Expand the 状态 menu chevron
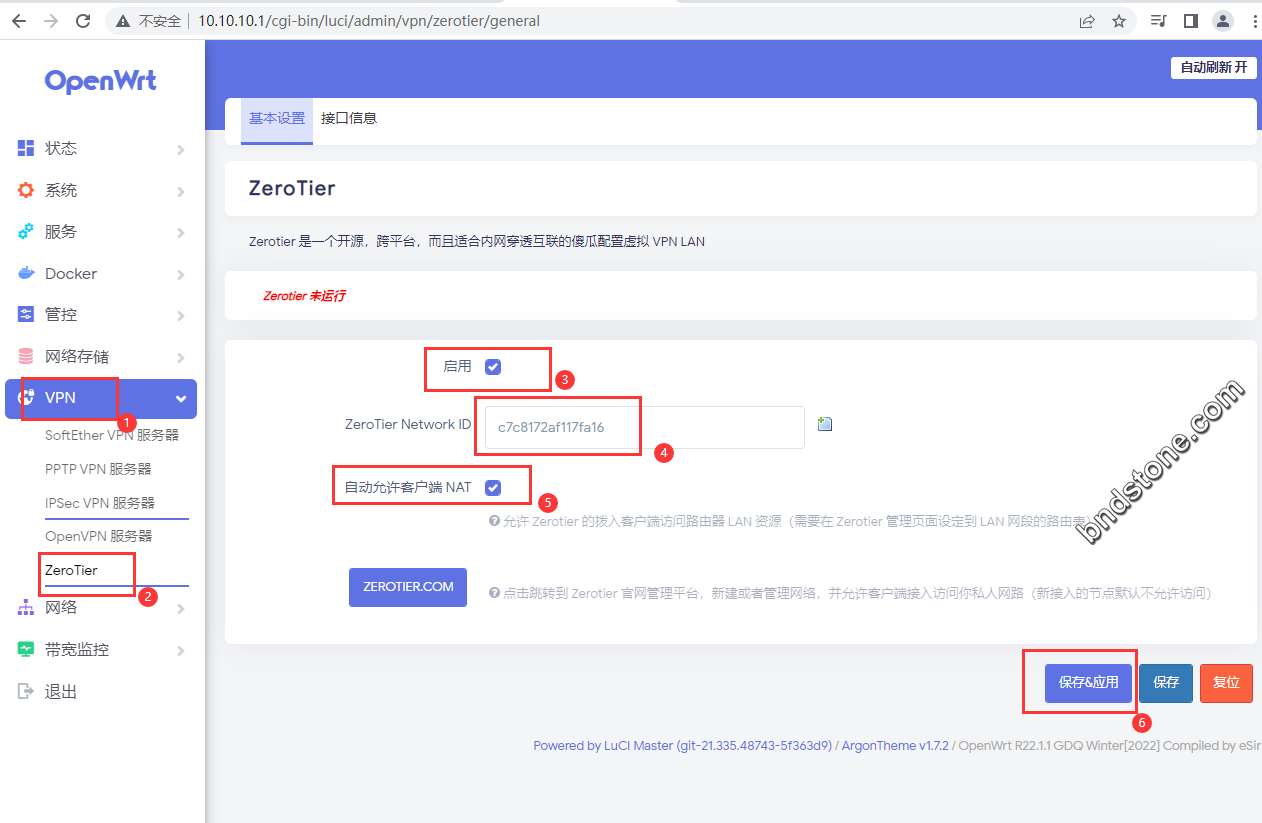 181,149
